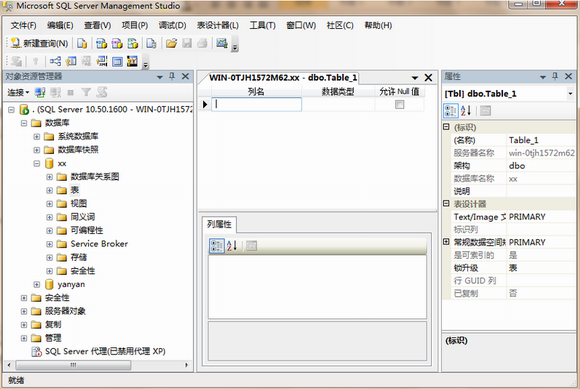The height and width of the screenshot is (389, 580).
Task: Sort properties alphabetically in Properties panel
Action: (x=466, y=111)
